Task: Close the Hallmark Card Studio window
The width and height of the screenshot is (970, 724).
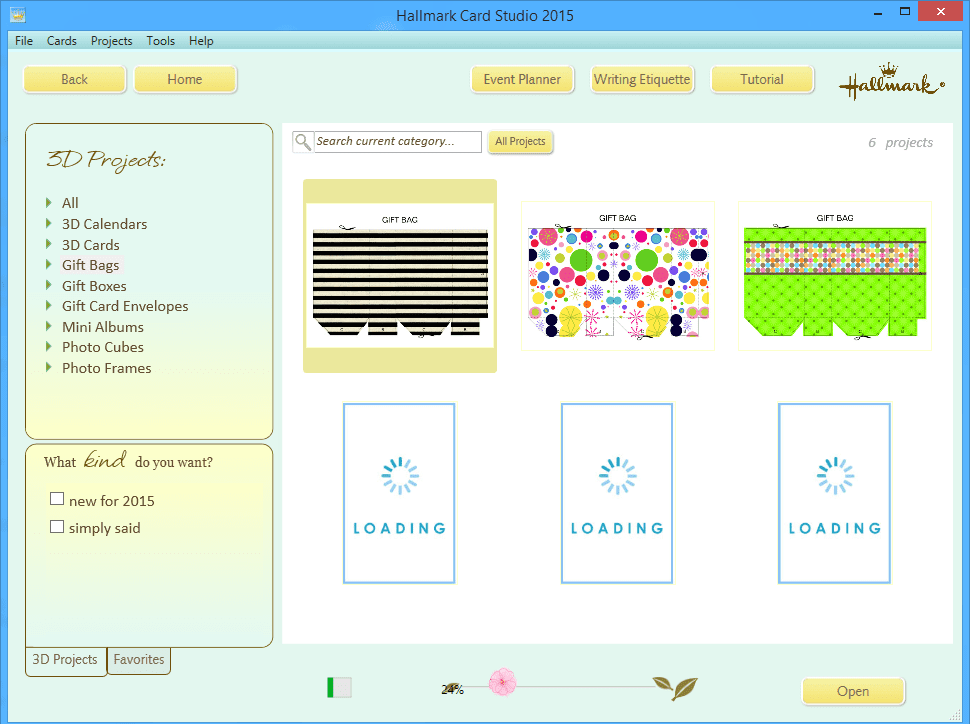Action: 940,12
